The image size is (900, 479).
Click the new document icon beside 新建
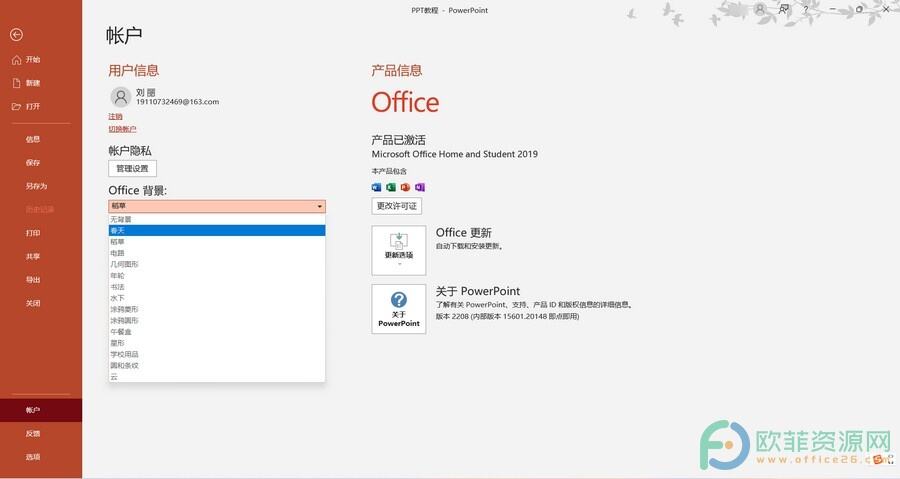(x=17, y=83)
